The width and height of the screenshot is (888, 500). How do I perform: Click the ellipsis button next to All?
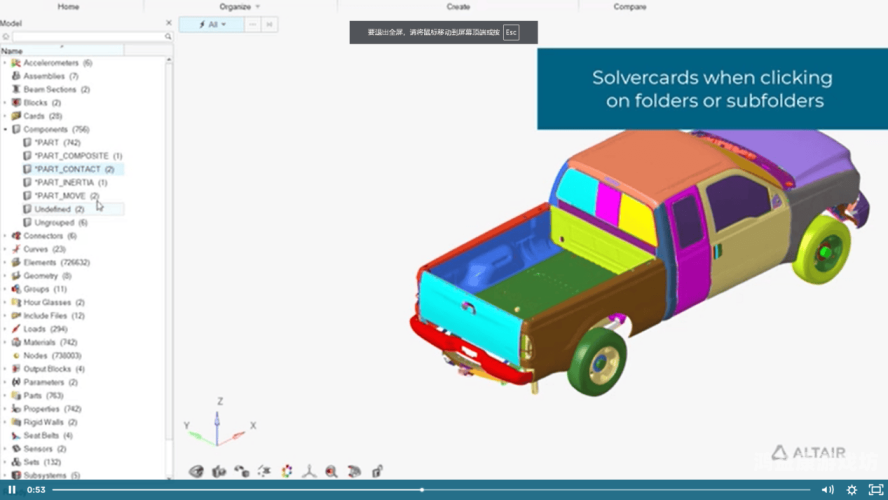tap(253, 24)
